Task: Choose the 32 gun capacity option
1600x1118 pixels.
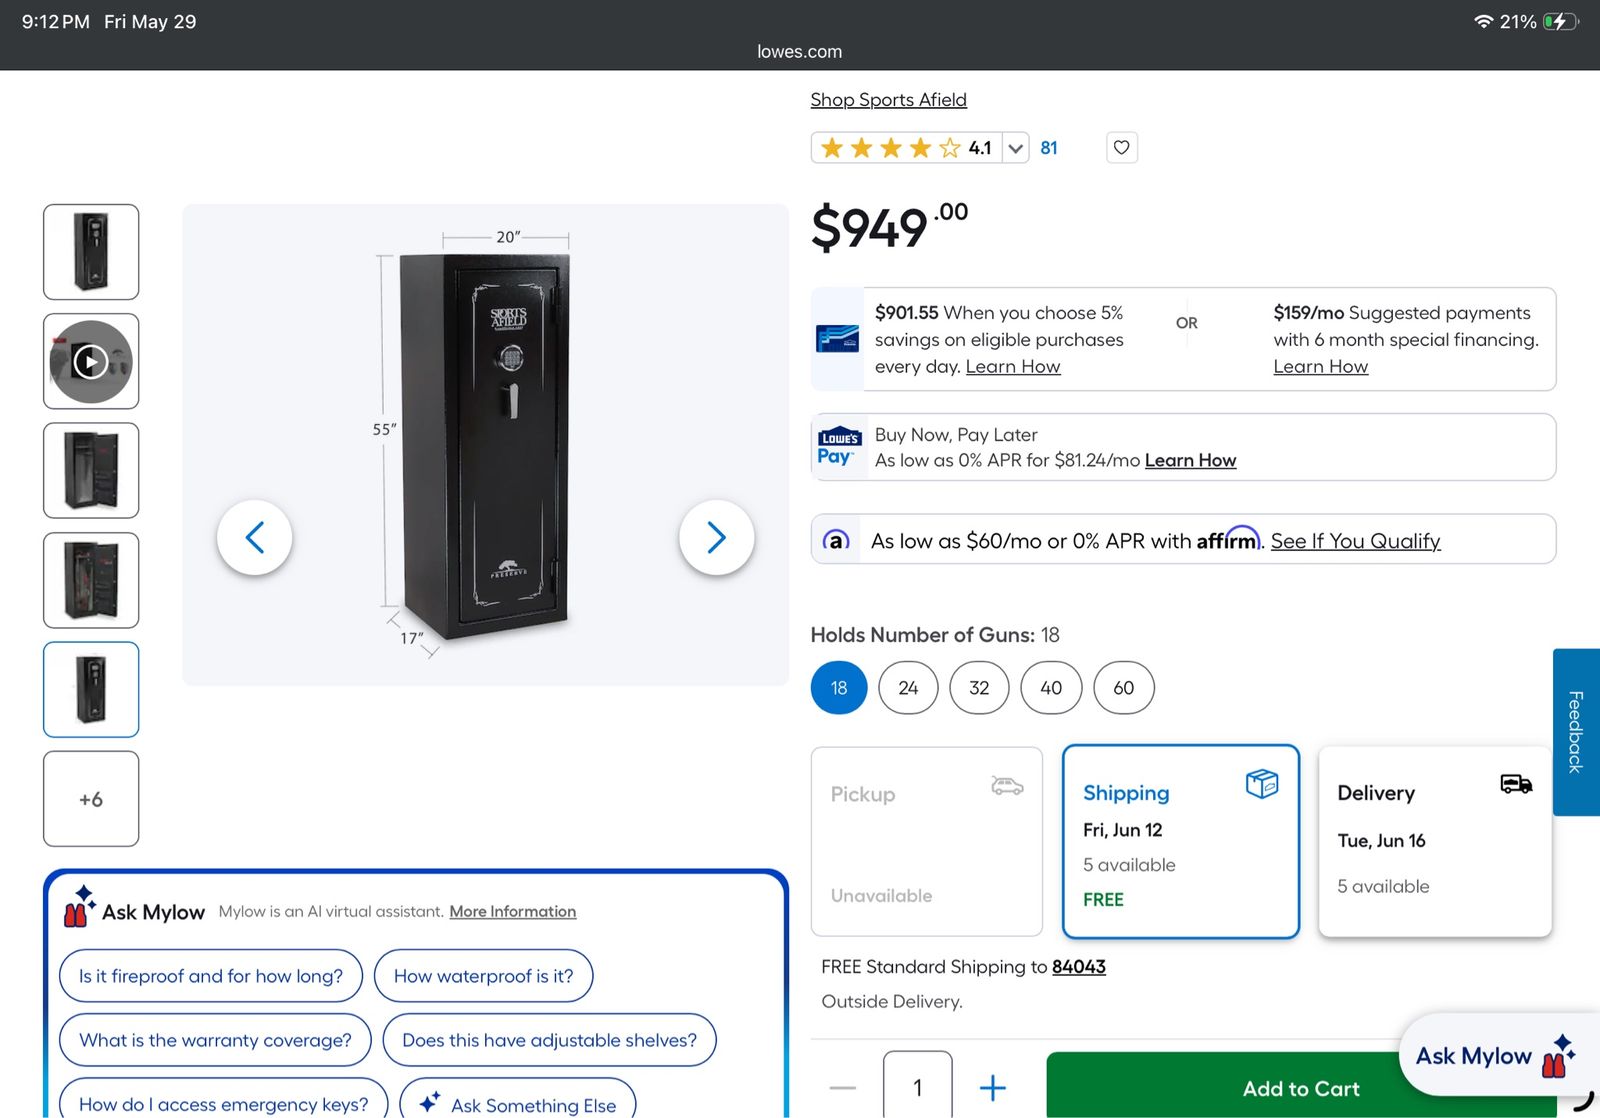Action: 979,688
